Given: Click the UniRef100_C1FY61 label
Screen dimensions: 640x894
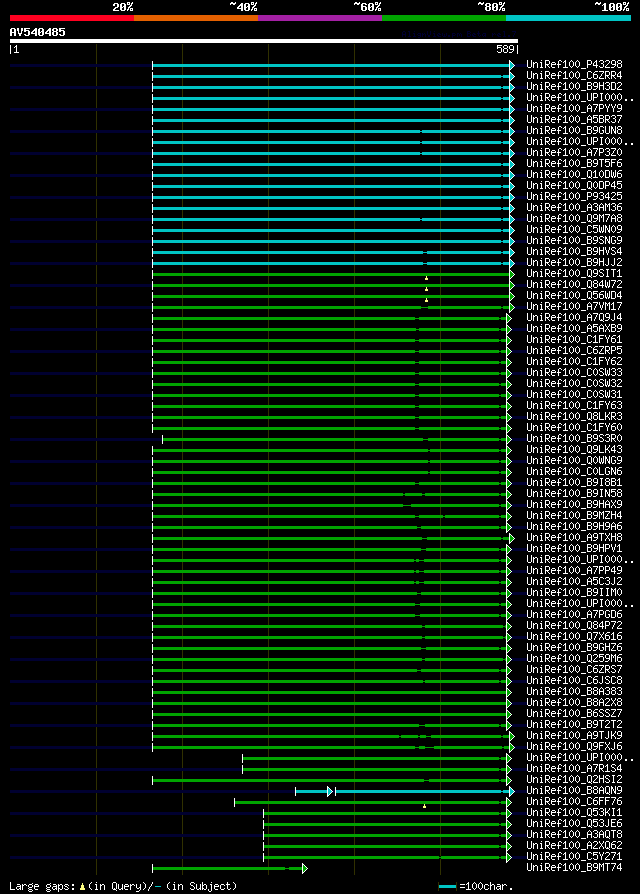Looking at the screenshot, I should click(x=574, y=339).
